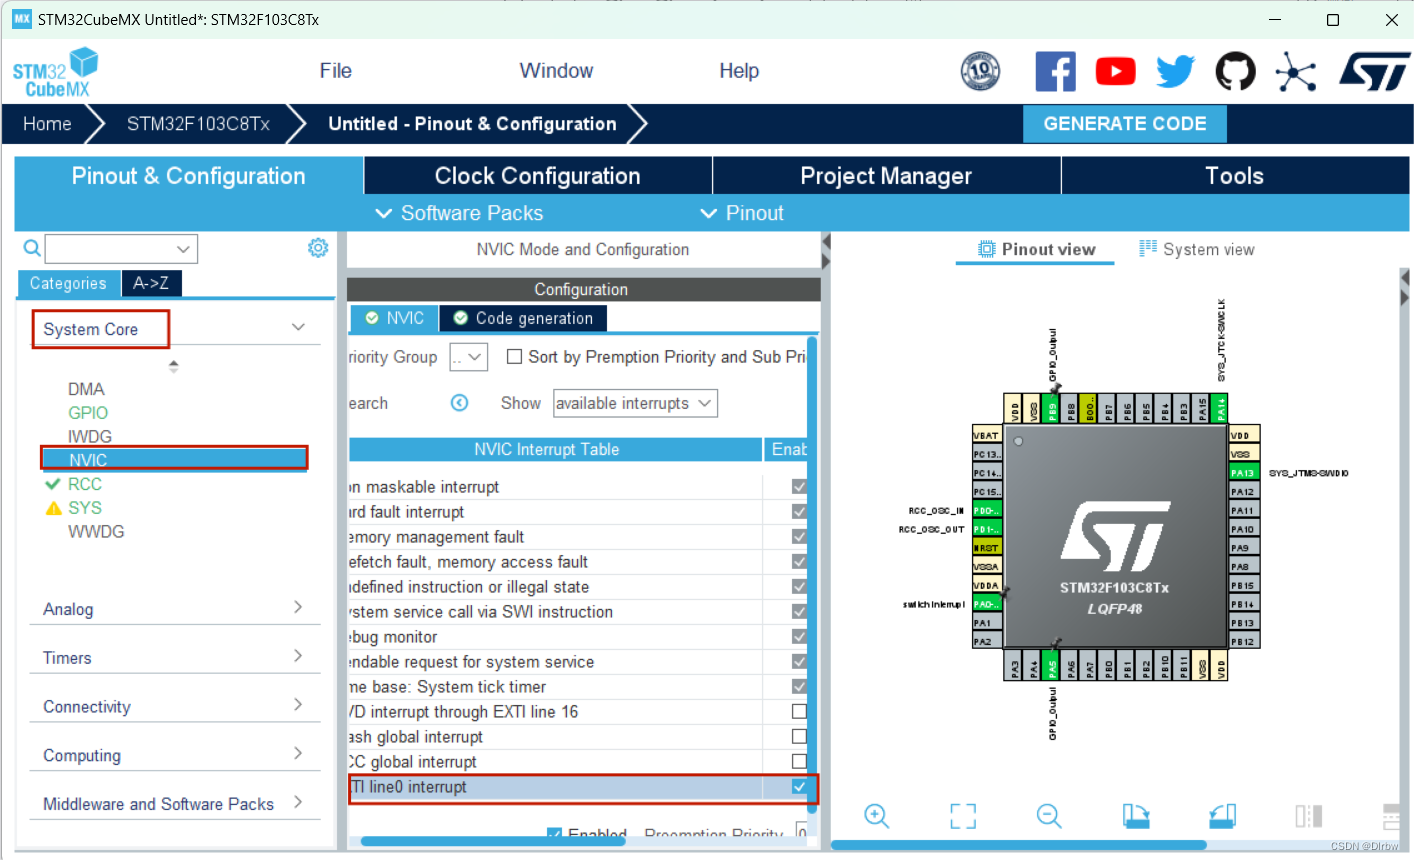Open the Twitter bird icon
The image size is (1414, 860).
(x=1175, y=72)
